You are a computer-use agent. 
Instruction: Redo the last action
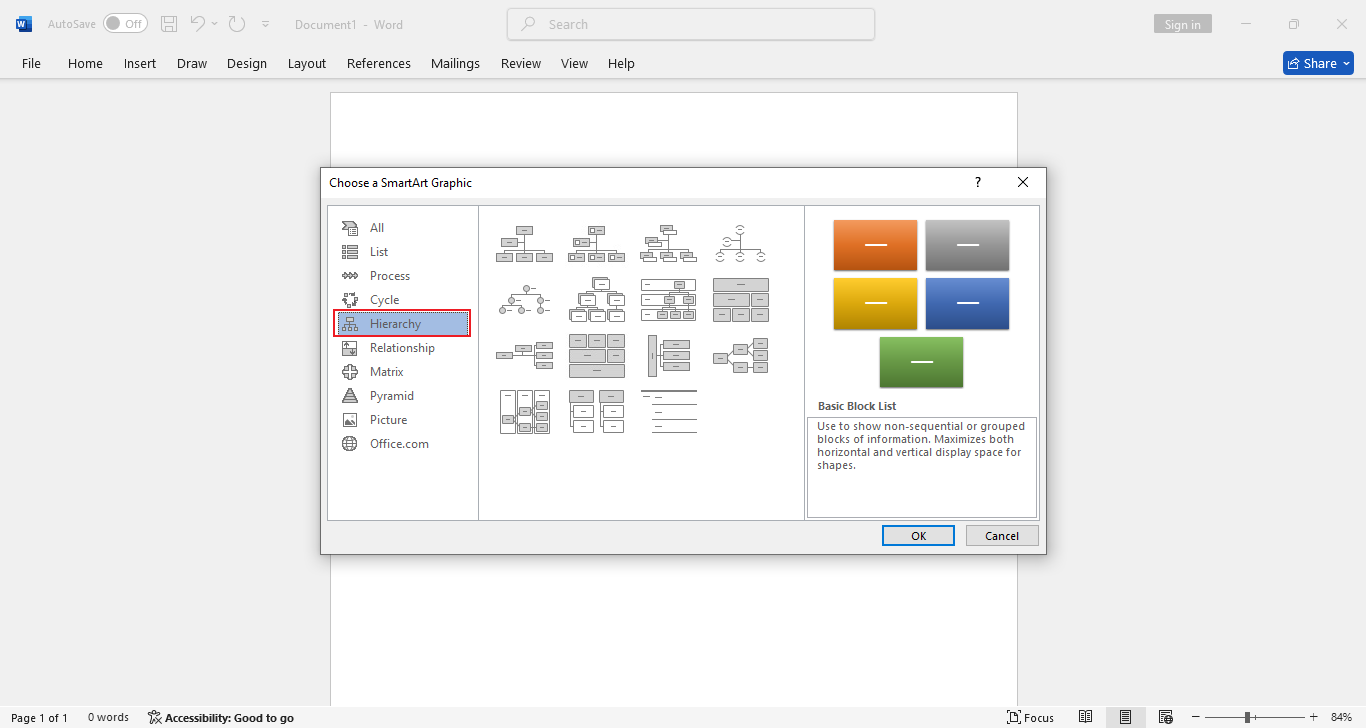[x=237, y=24]
